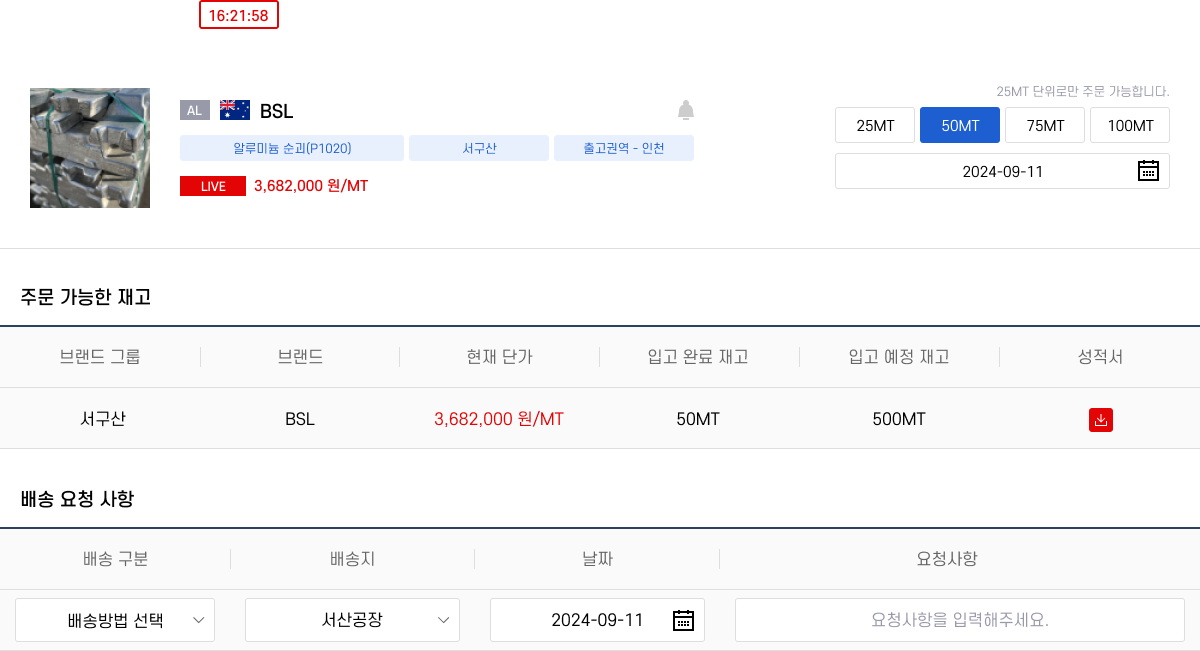Click the AL metal badge
This screenshot has width=1200, height=651.
click(195, 110)
